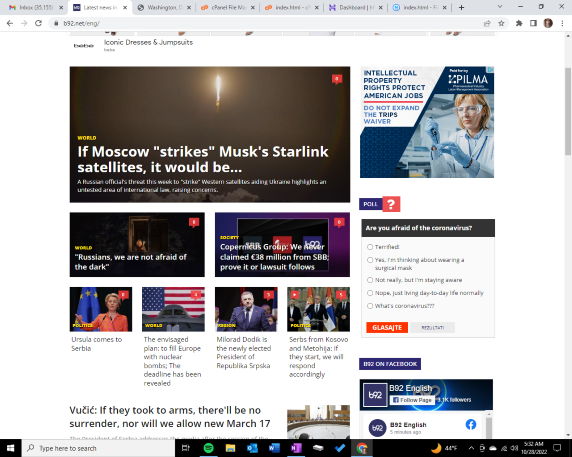
Task: Show hidden system tray icons
Action: (471, 448)
